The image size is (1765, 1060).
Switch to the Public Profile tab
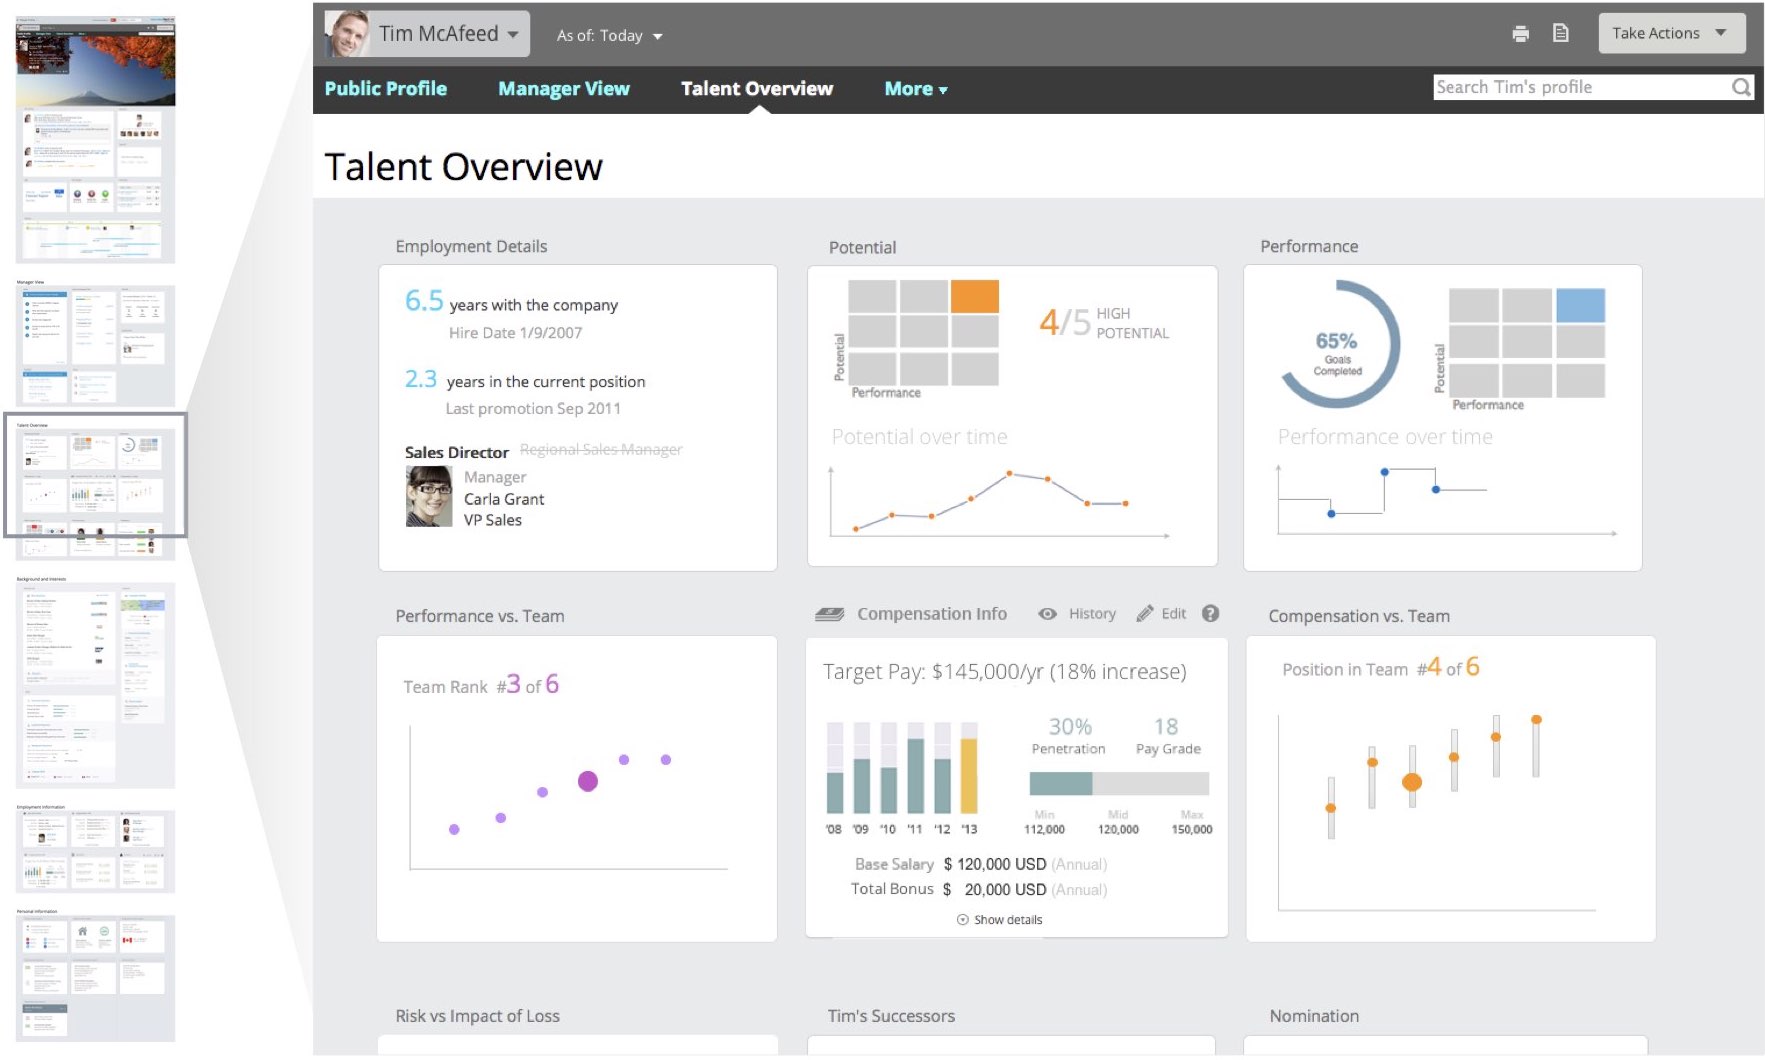click(x=385, y=89)
